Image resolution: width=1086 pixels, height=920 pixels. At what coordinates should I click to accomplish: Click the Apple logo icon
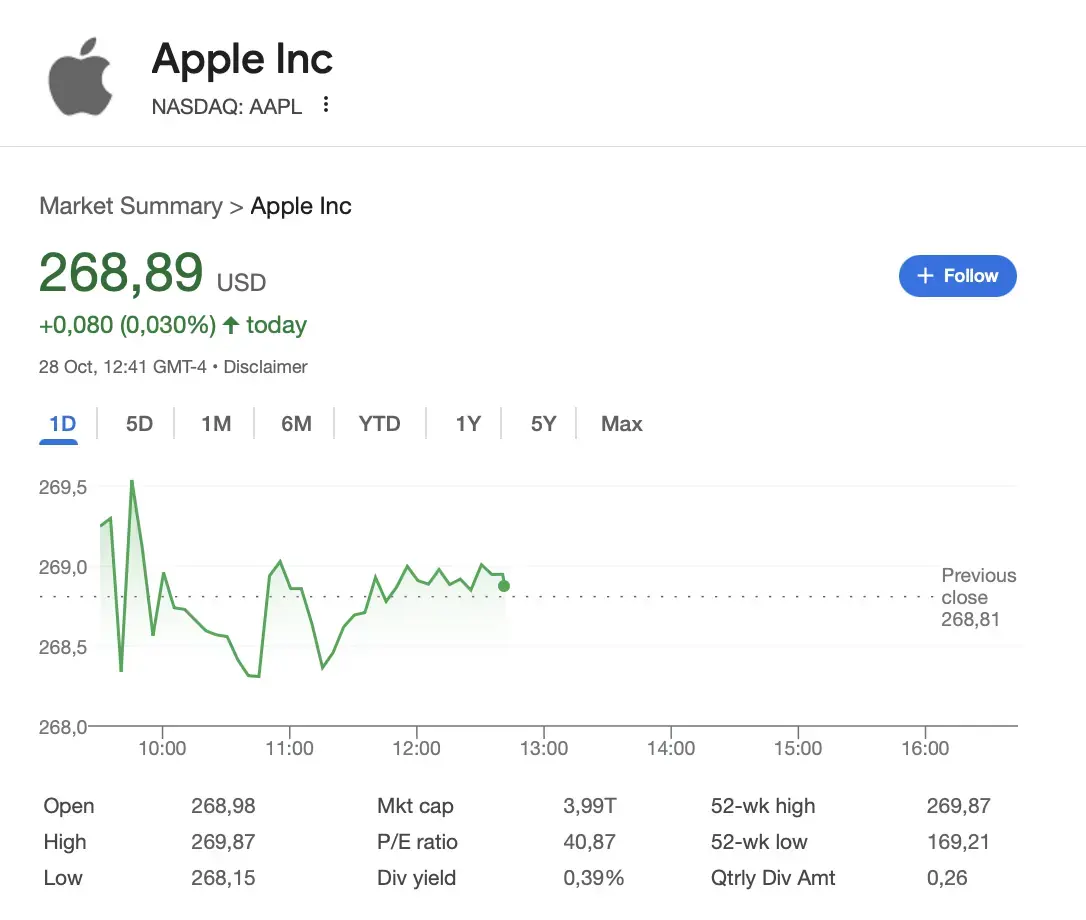pos(81,75)
